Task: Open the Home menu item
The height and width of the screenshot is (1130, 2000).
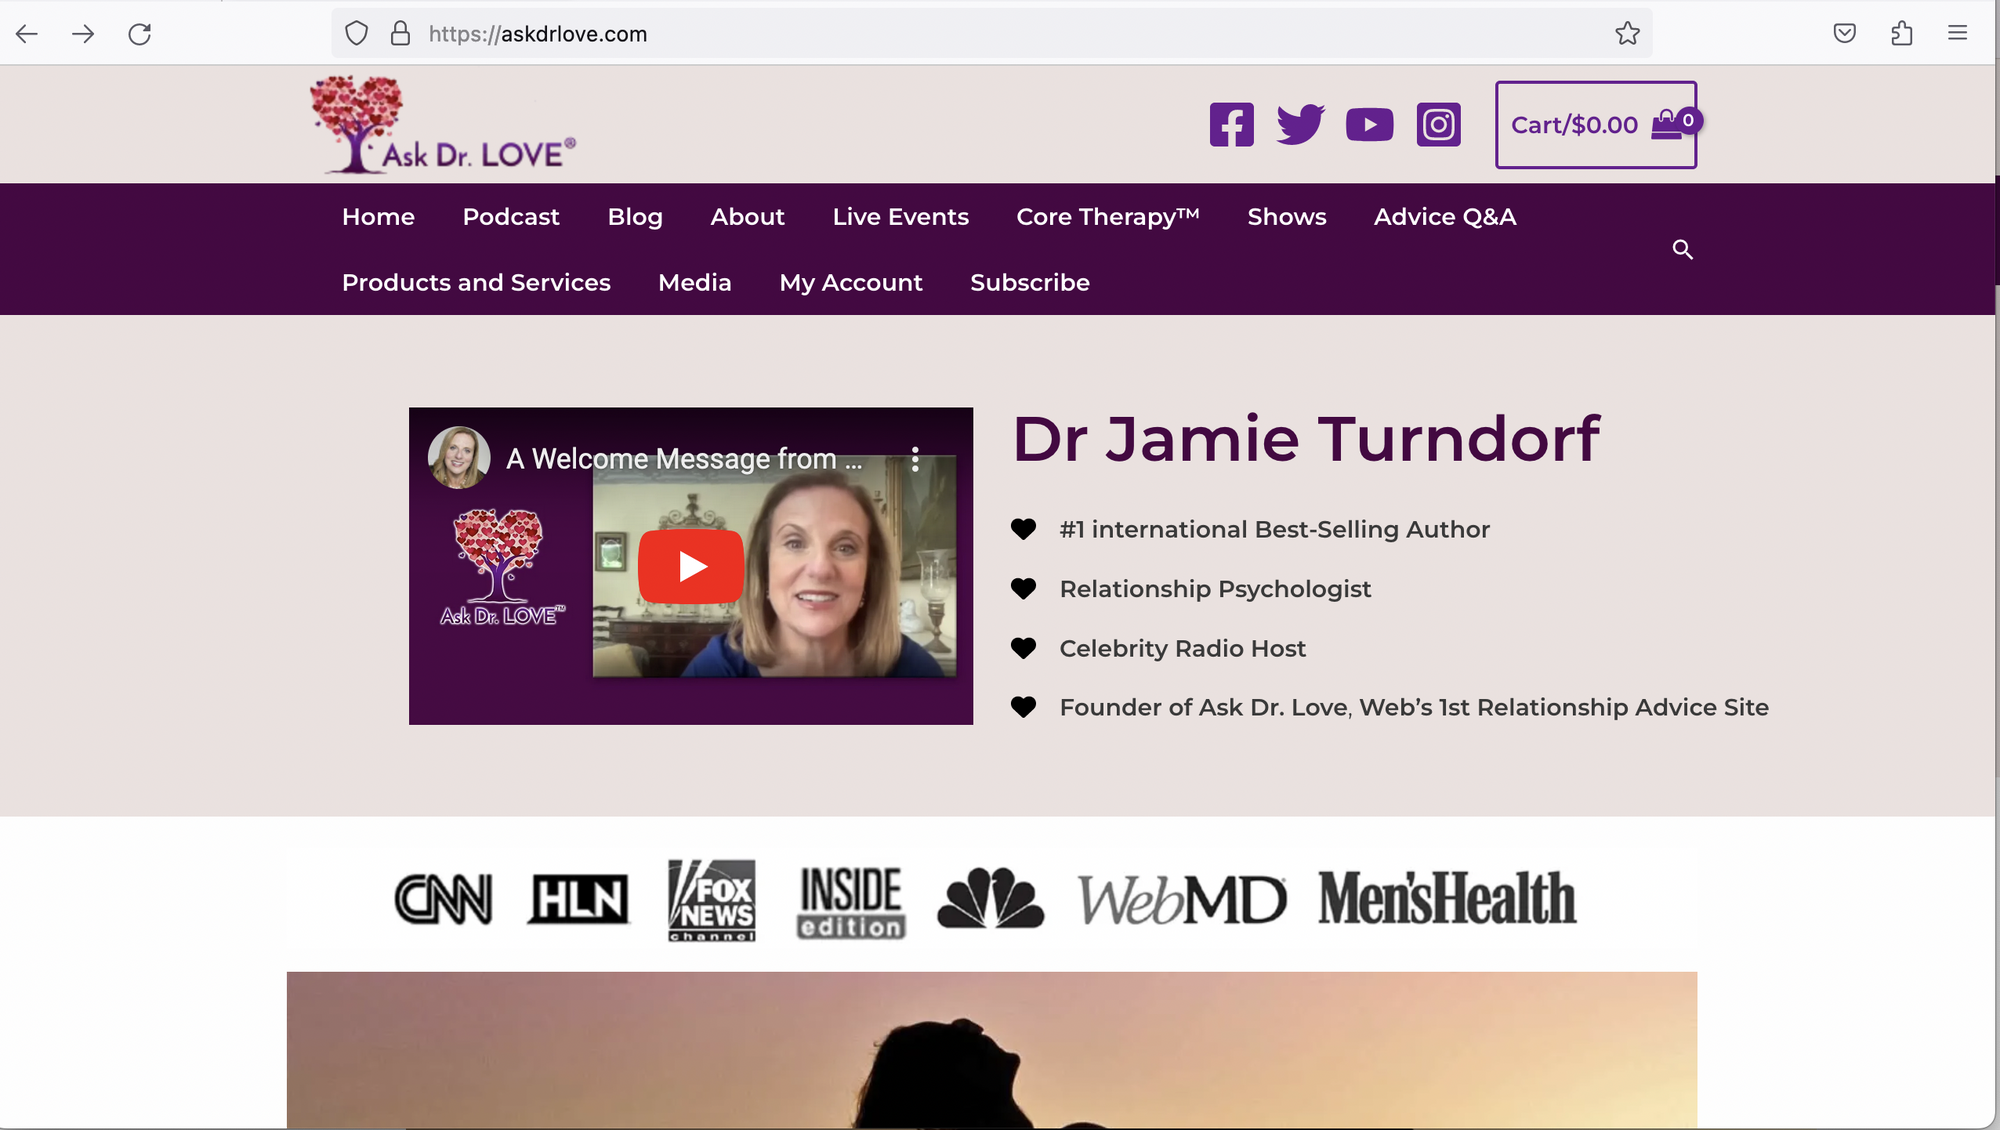Action: tap(378, 217)
